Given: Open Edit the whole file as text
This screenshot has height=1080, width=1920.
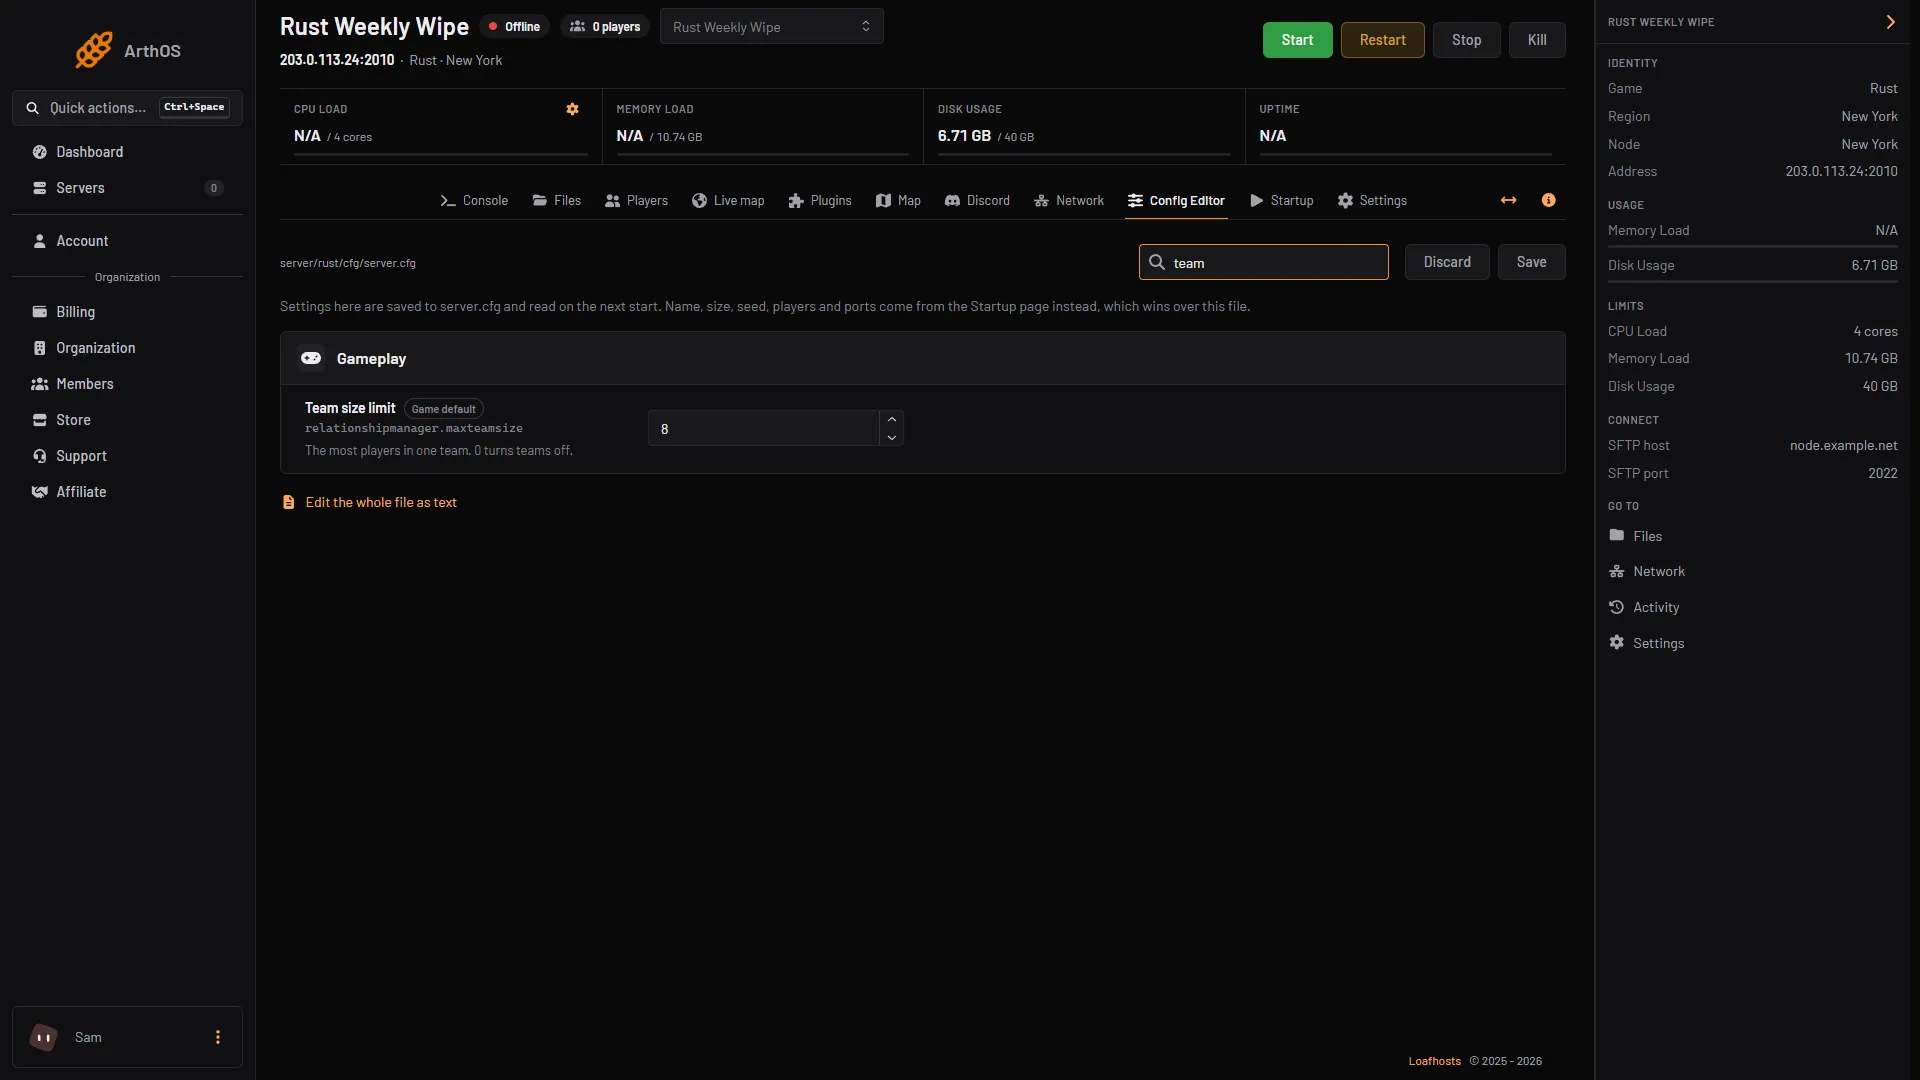Looking at the screenshot, I should [x=381, y=502].
